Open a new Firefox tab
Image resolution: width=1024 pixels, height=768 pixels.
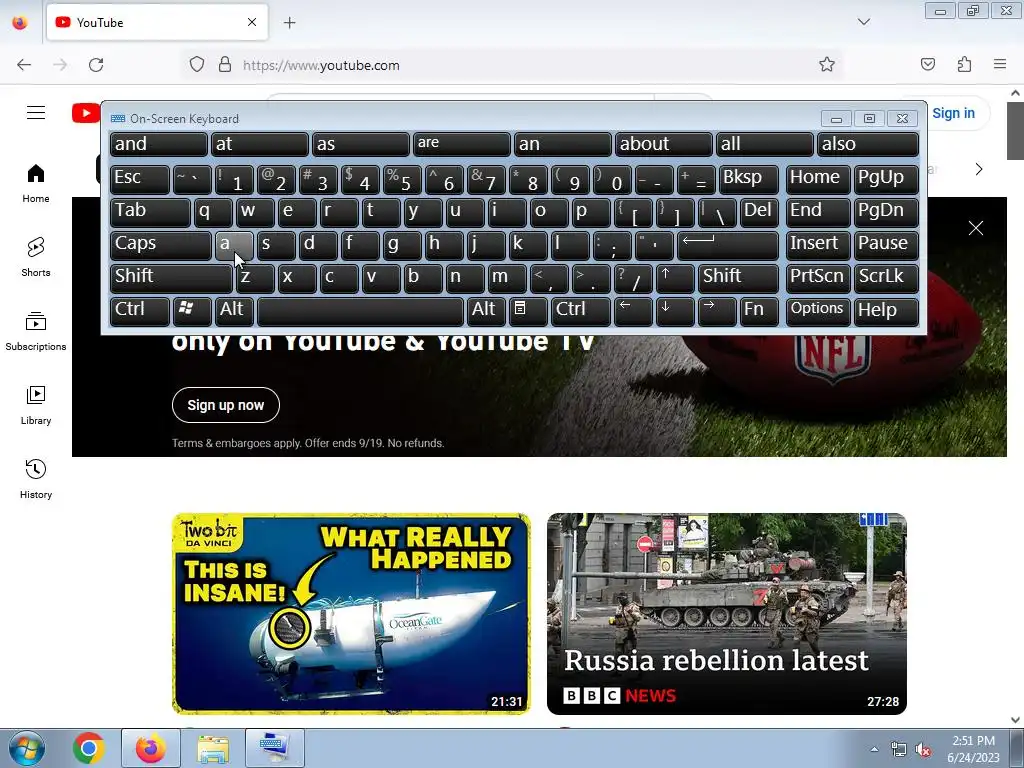(290, 23)
